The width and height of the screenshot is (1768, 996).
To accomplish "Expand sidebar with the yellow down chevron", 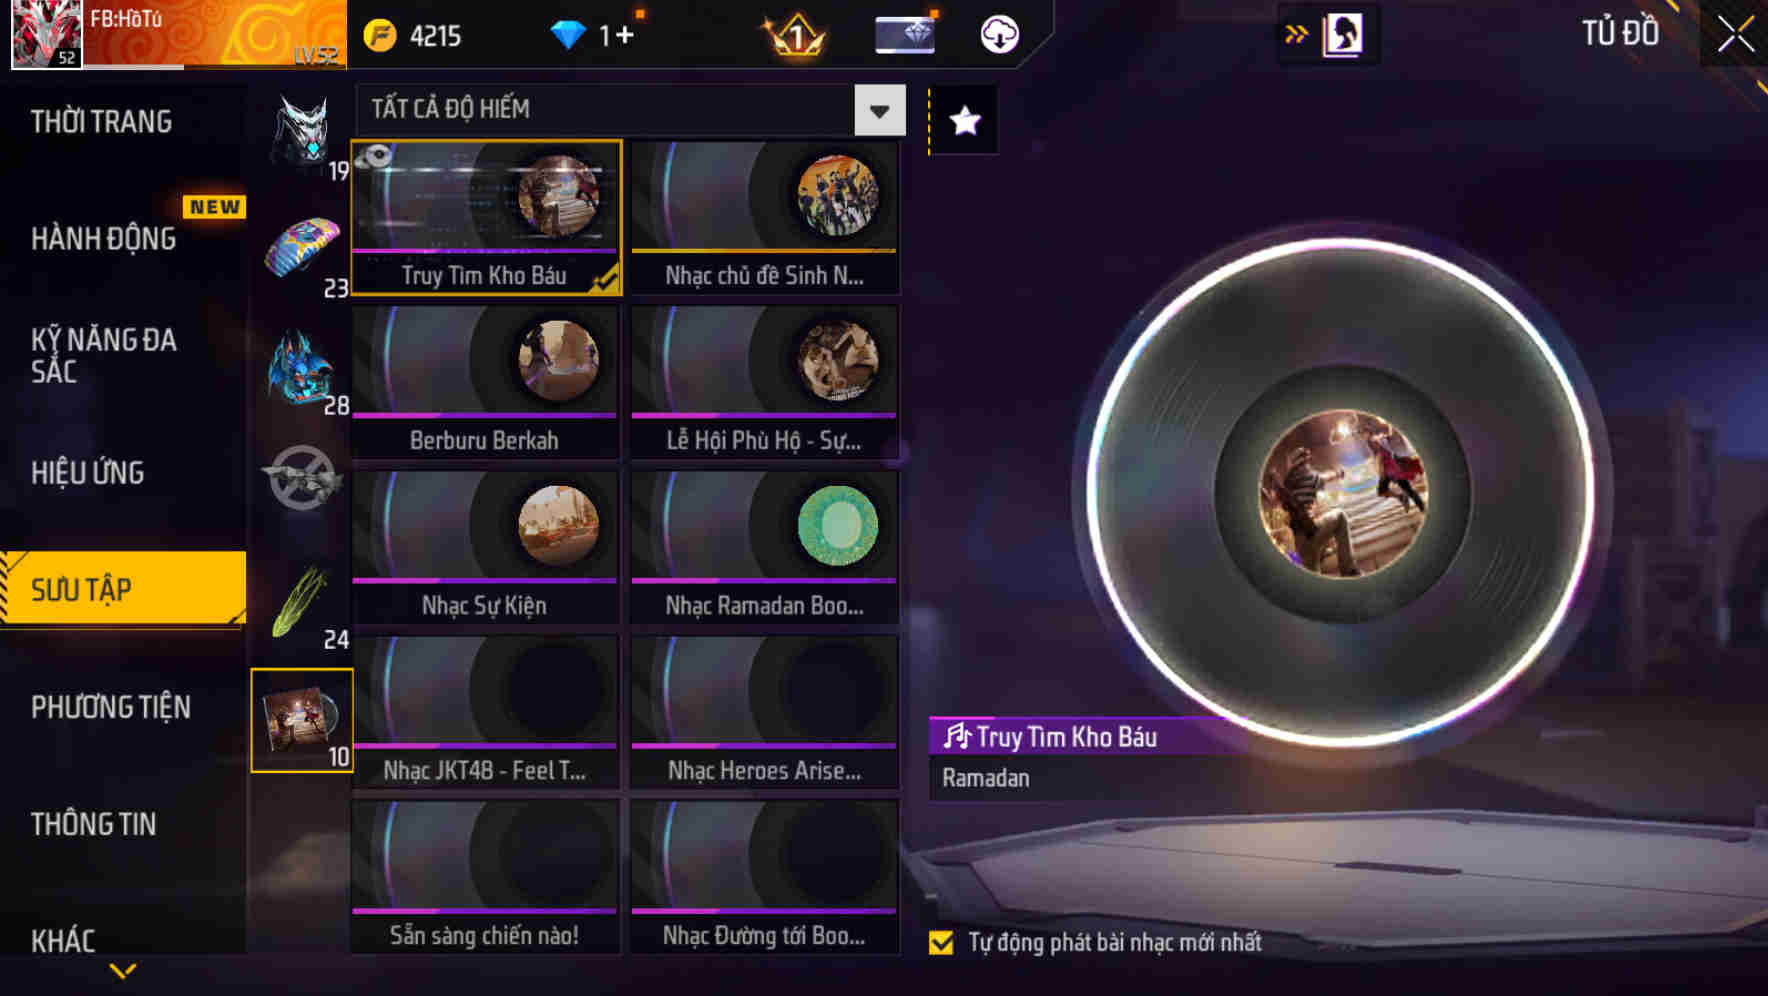I will click(123, 970).
